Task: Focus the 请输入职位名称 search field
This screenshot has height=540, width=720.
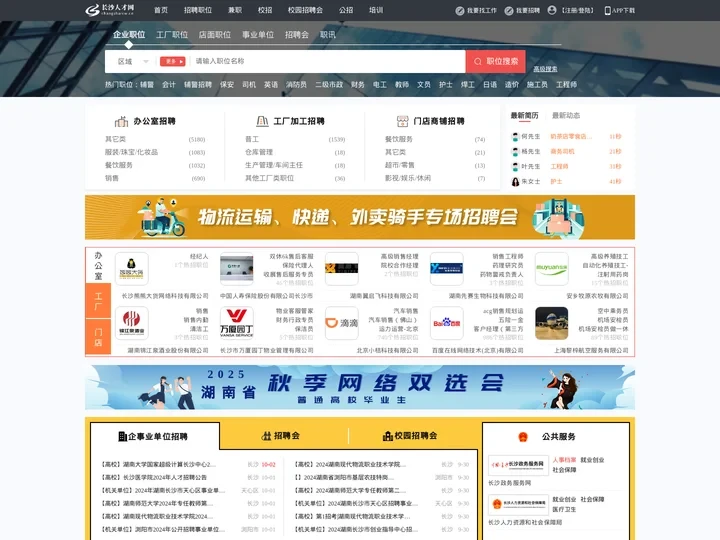Action: click(328, 62)
